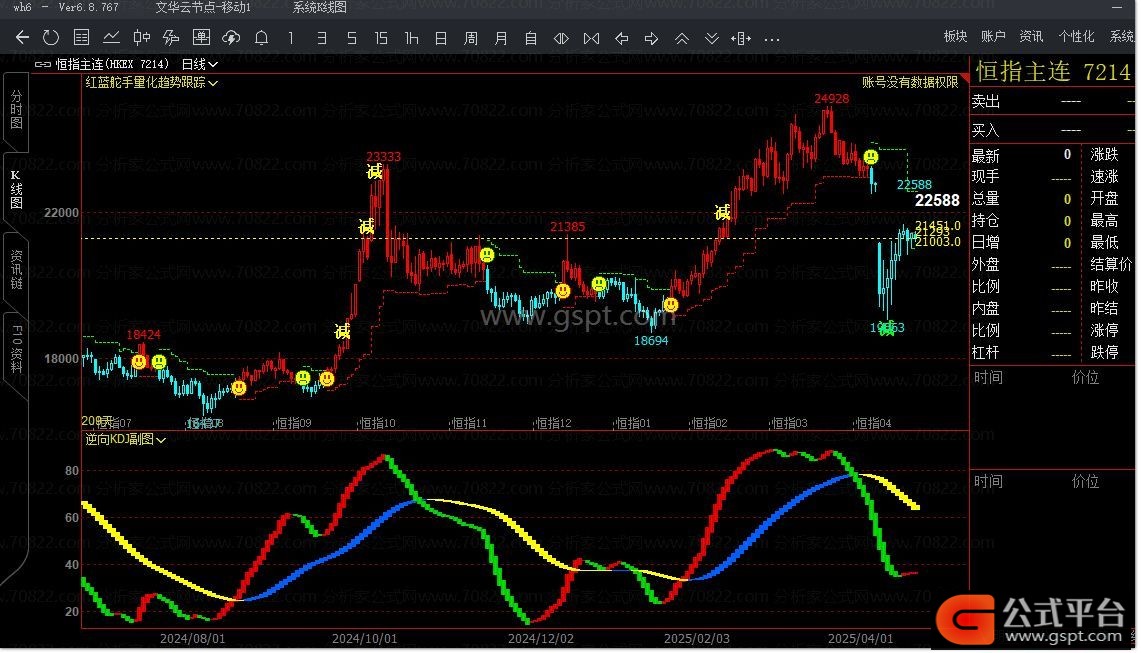
Task: Open the 红蓝舵手量化趋势跟踪 indicator dropdown
Action: pos(152,83)
